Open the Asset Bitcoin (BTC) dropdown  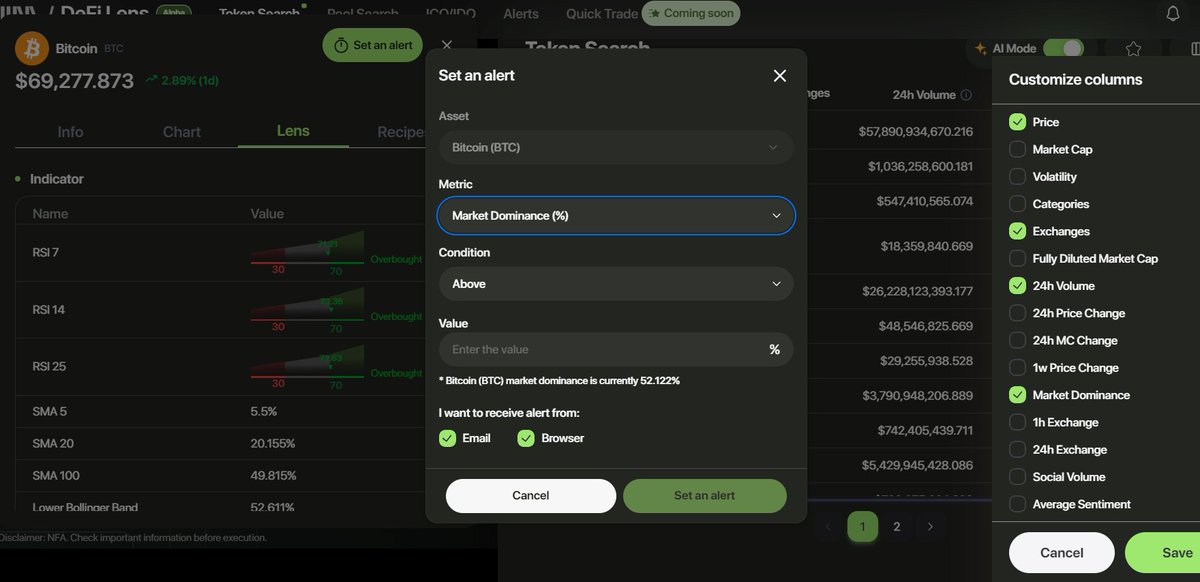click(616, 147)
